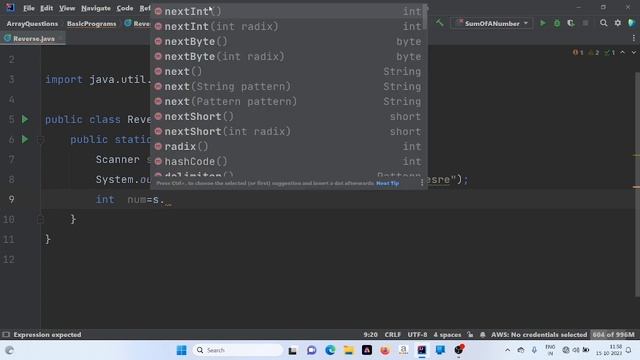
Task: Collapse the method fold marker on line 6
Action: pos(40,140)
